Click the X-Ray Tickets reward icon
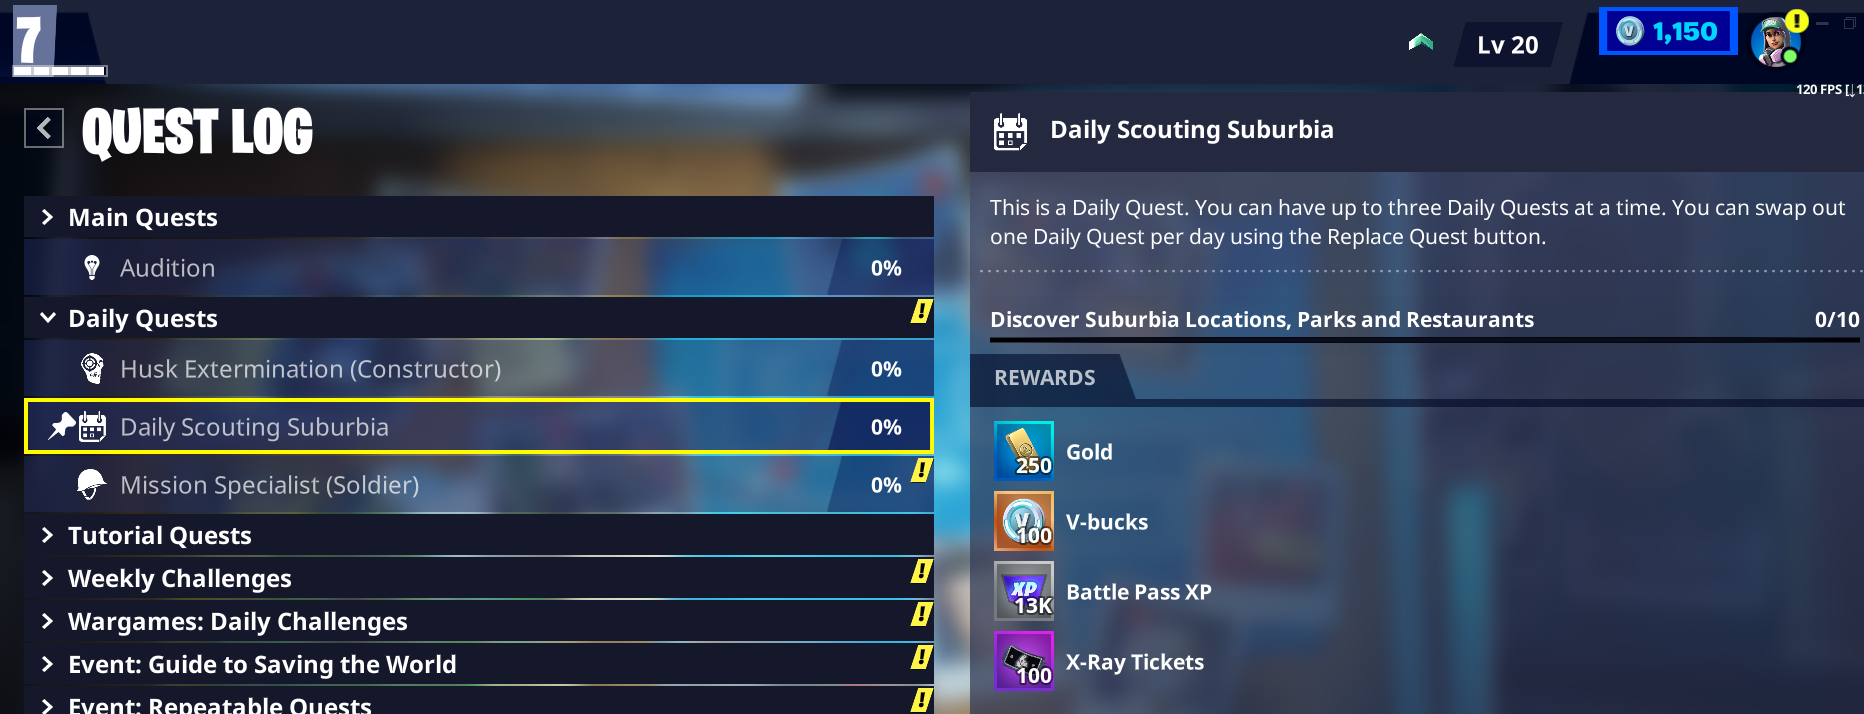This screenshot has height=714, width=1864. pos(1023,661)
